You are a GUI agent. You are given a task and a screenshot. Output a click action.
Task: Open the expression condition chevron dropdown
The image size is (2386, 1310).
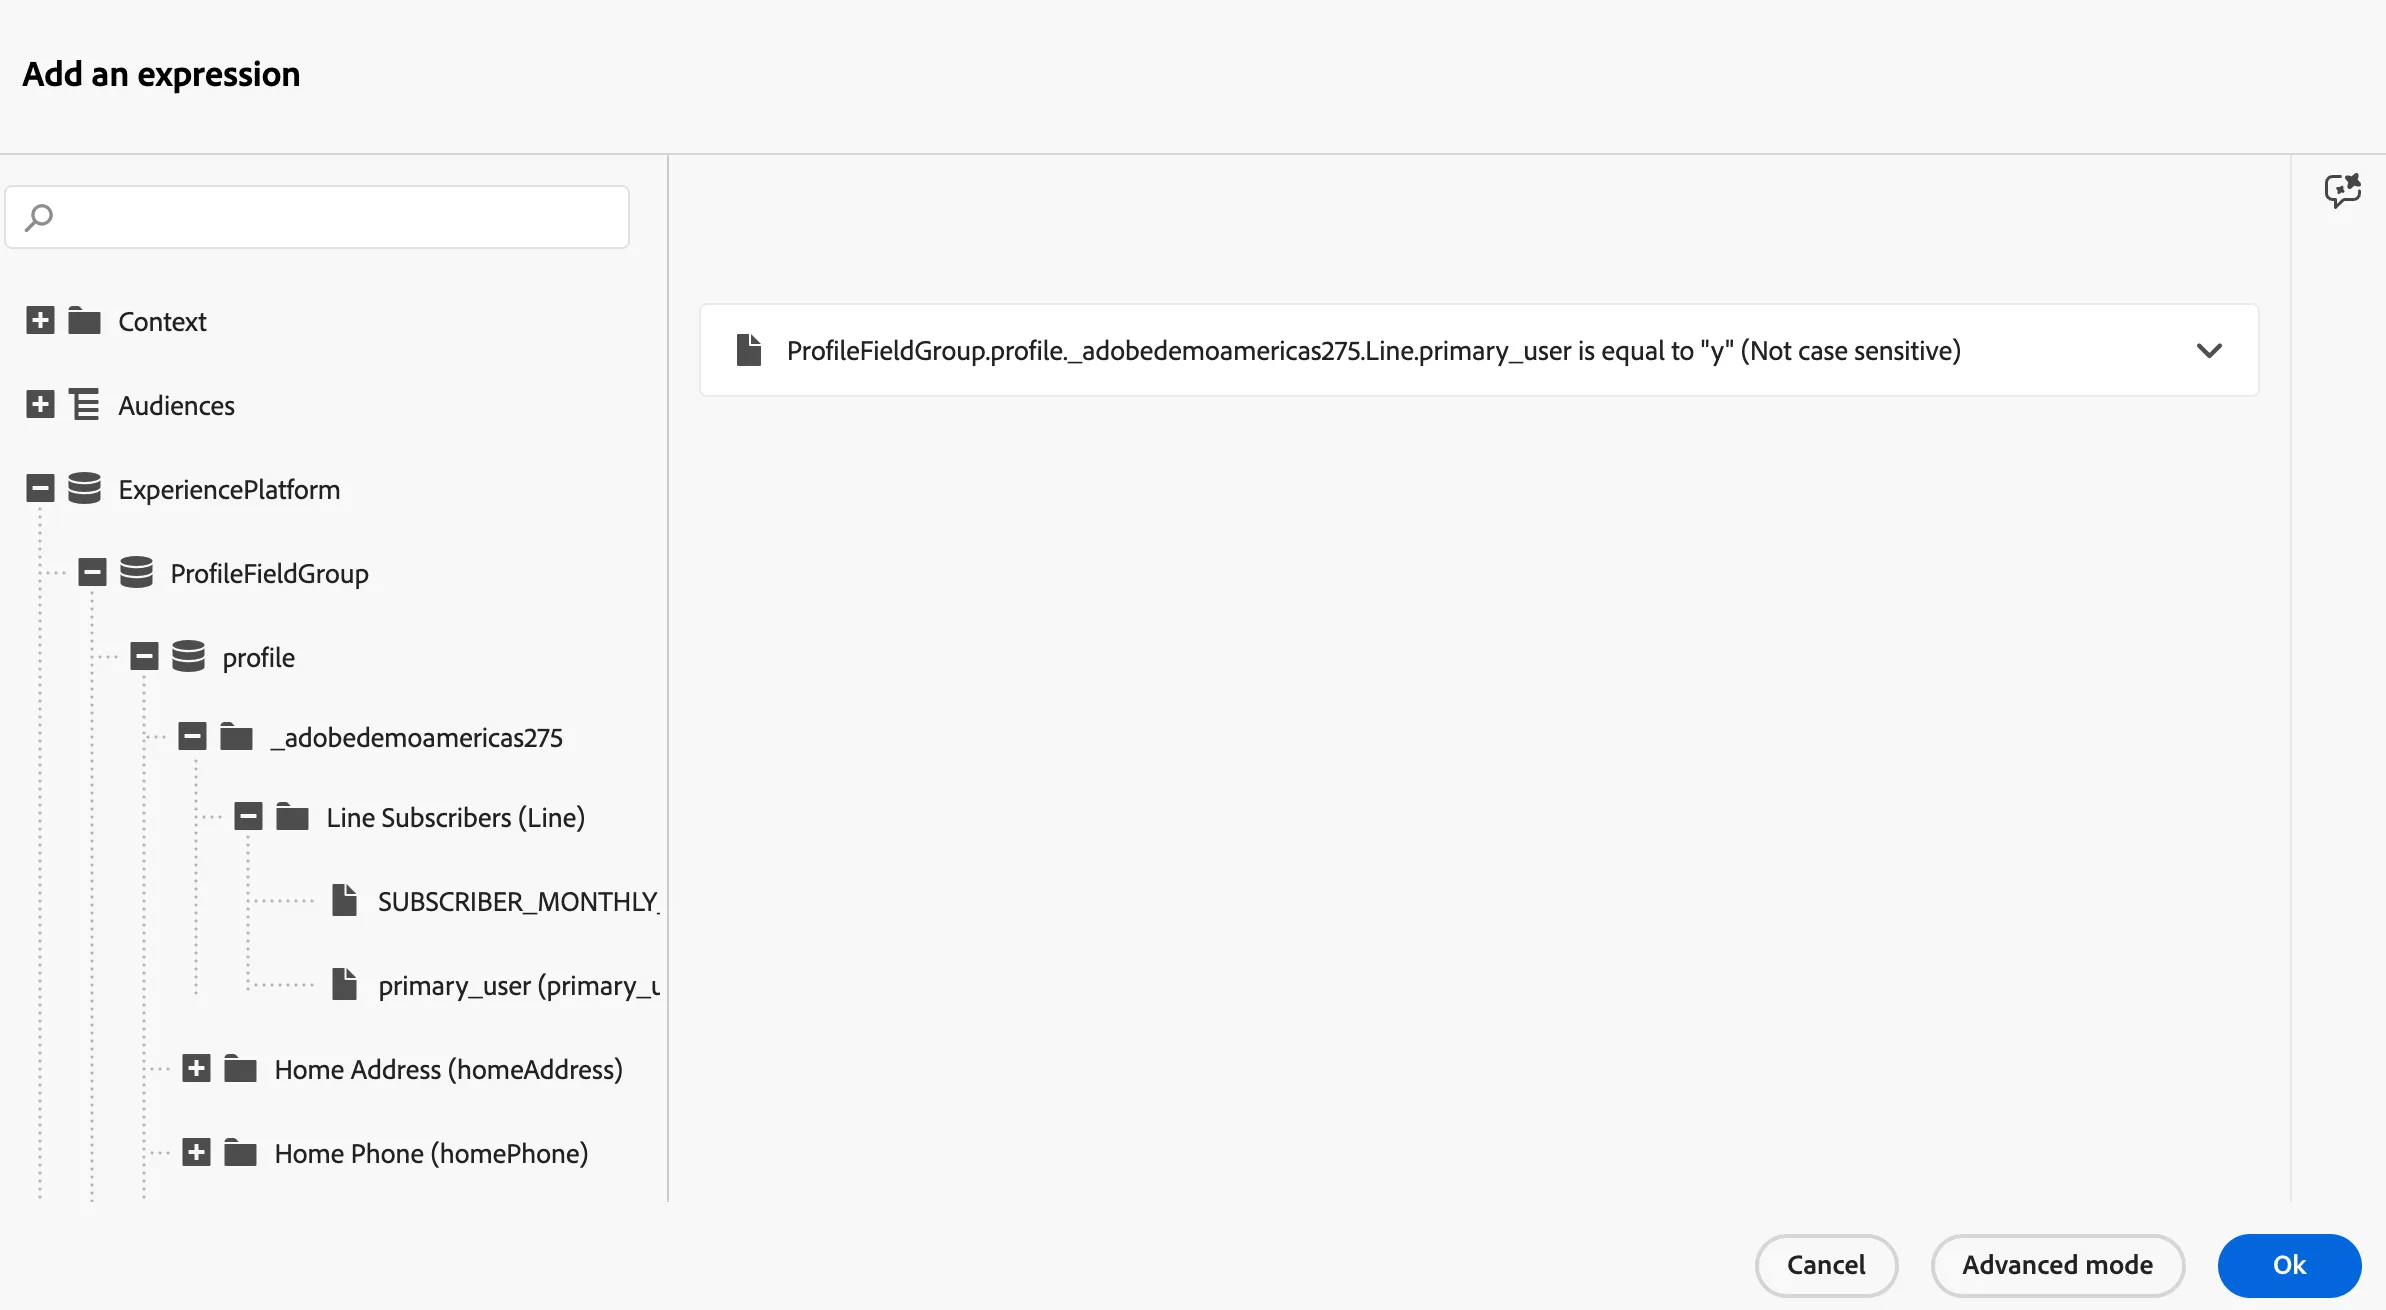click(2209, 350)
